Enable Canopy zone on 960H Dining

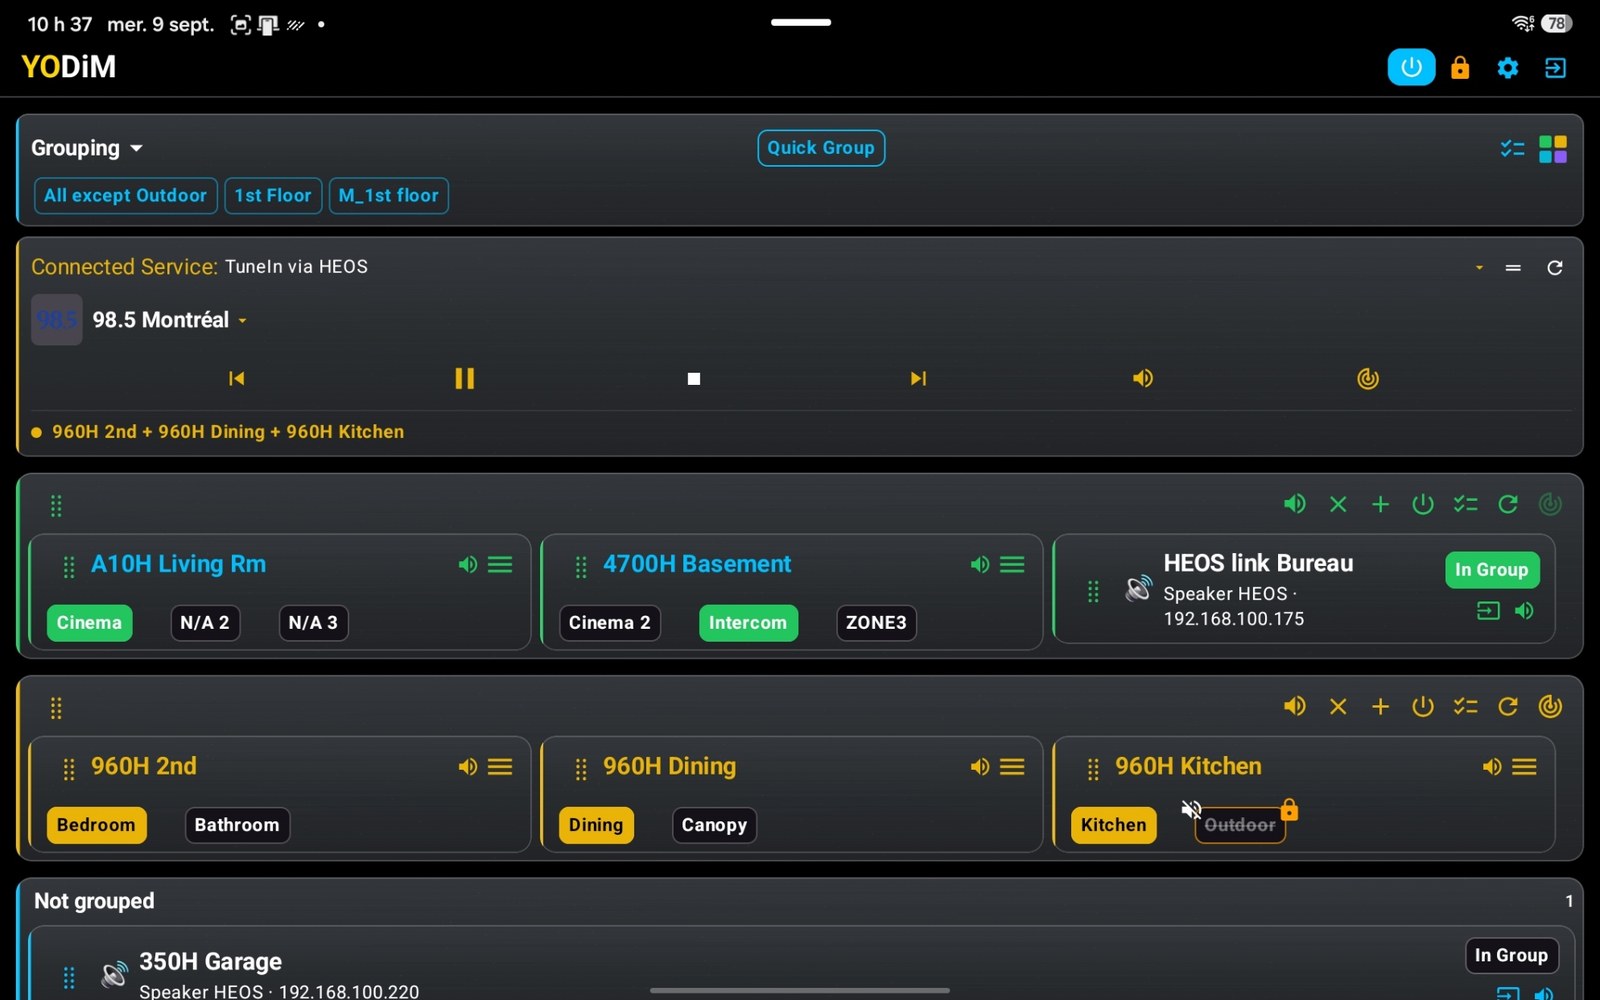tap(714, 825)
